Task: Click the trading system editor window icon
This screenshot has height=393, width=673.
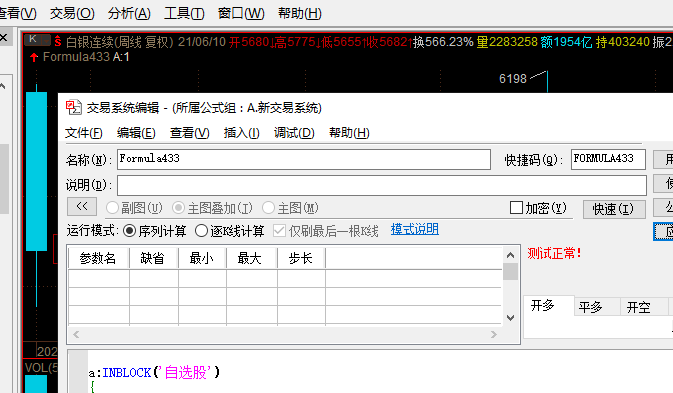Action: pos(73,107)
